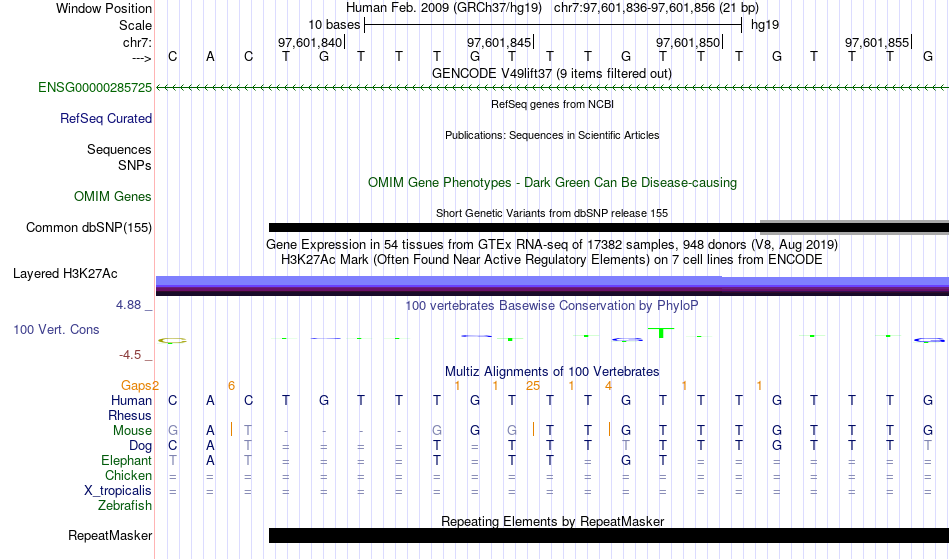Click the gap count 6 in Gaps row
Viewport: 950px width, 559px height.
click(231, 386)
